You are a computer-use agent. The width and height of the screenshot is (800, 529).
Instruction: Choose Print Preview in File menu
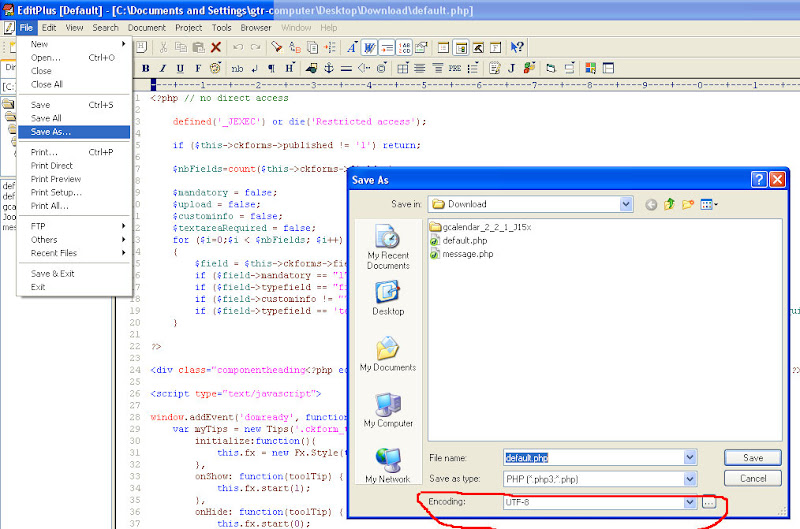point(74,179)
